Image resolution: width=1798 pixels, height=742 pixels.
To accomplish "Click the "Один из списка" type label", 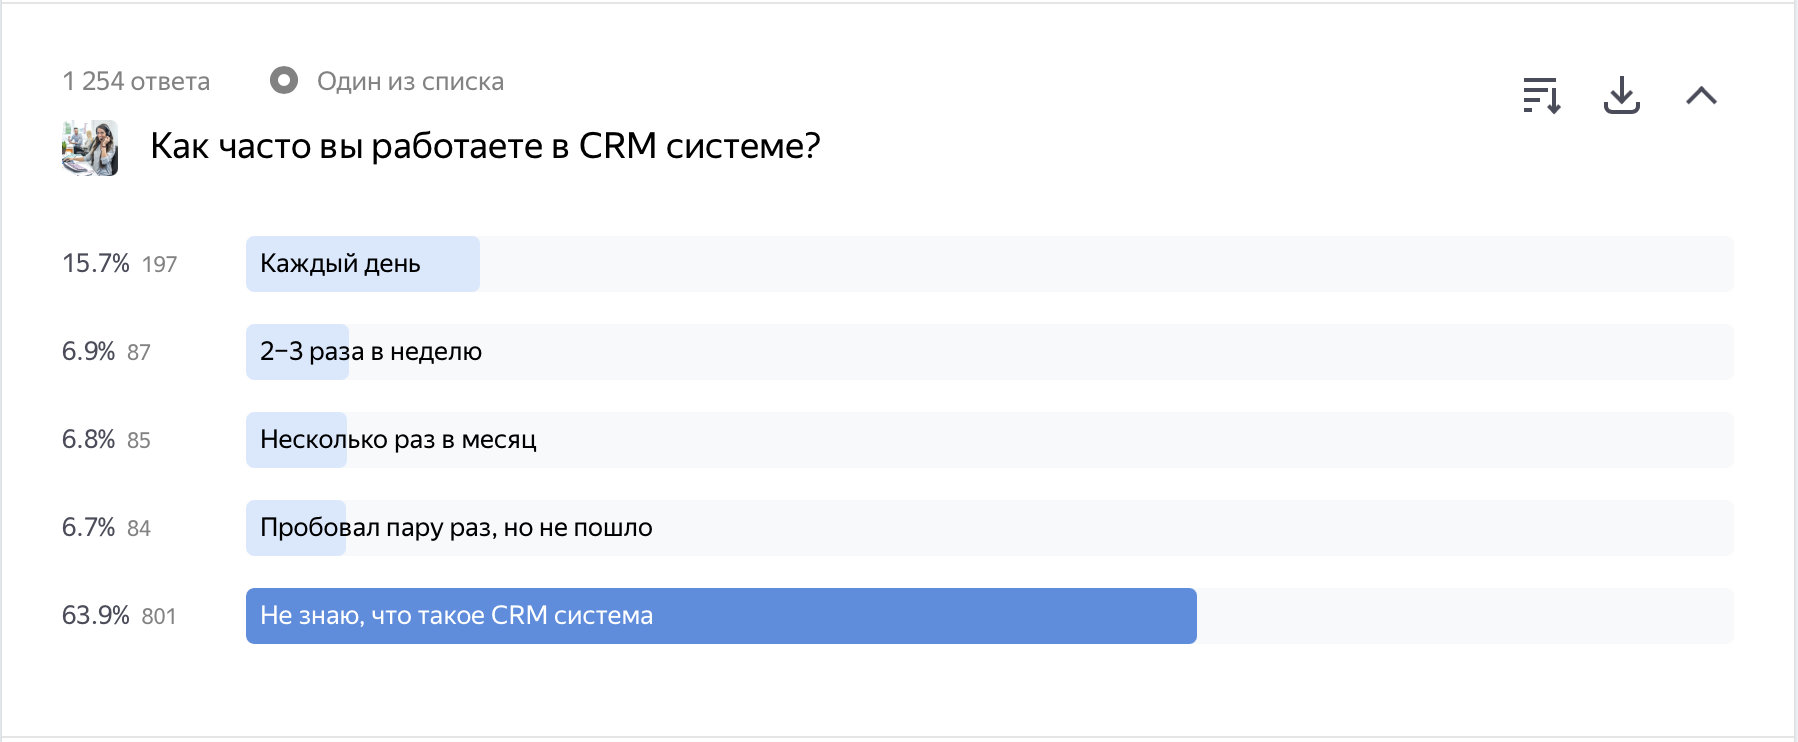I will pos(410,81).
